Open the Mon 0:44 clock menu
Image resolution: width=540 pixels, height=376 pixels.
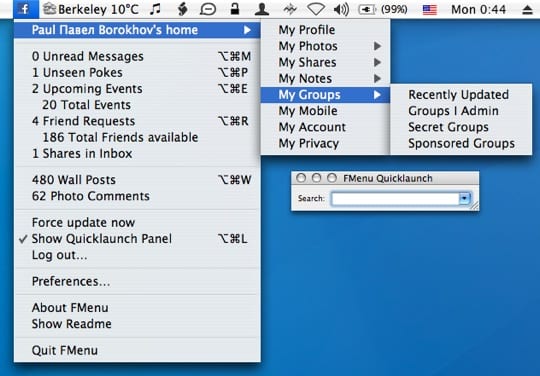click(x=478, y=9)
